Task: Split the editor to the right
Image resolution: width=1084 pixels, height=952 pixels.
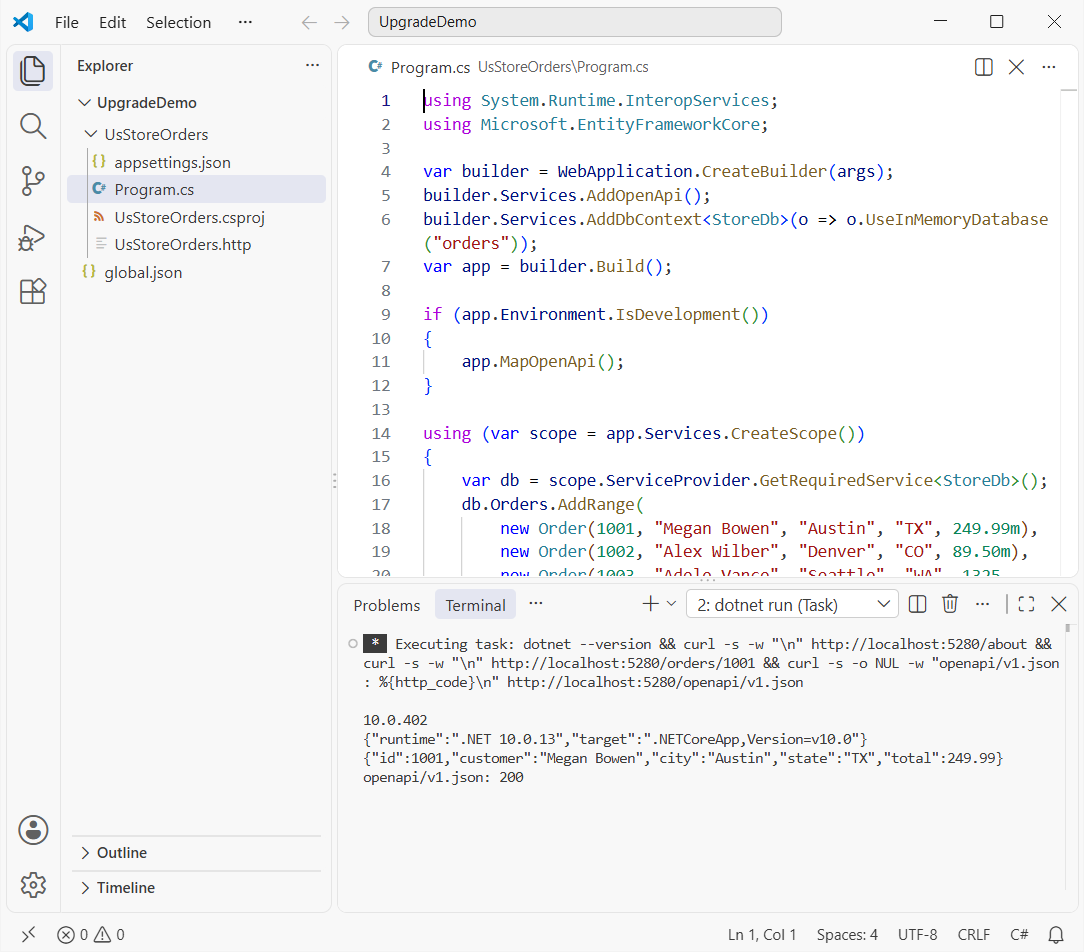Action: [x=983, y=67]
